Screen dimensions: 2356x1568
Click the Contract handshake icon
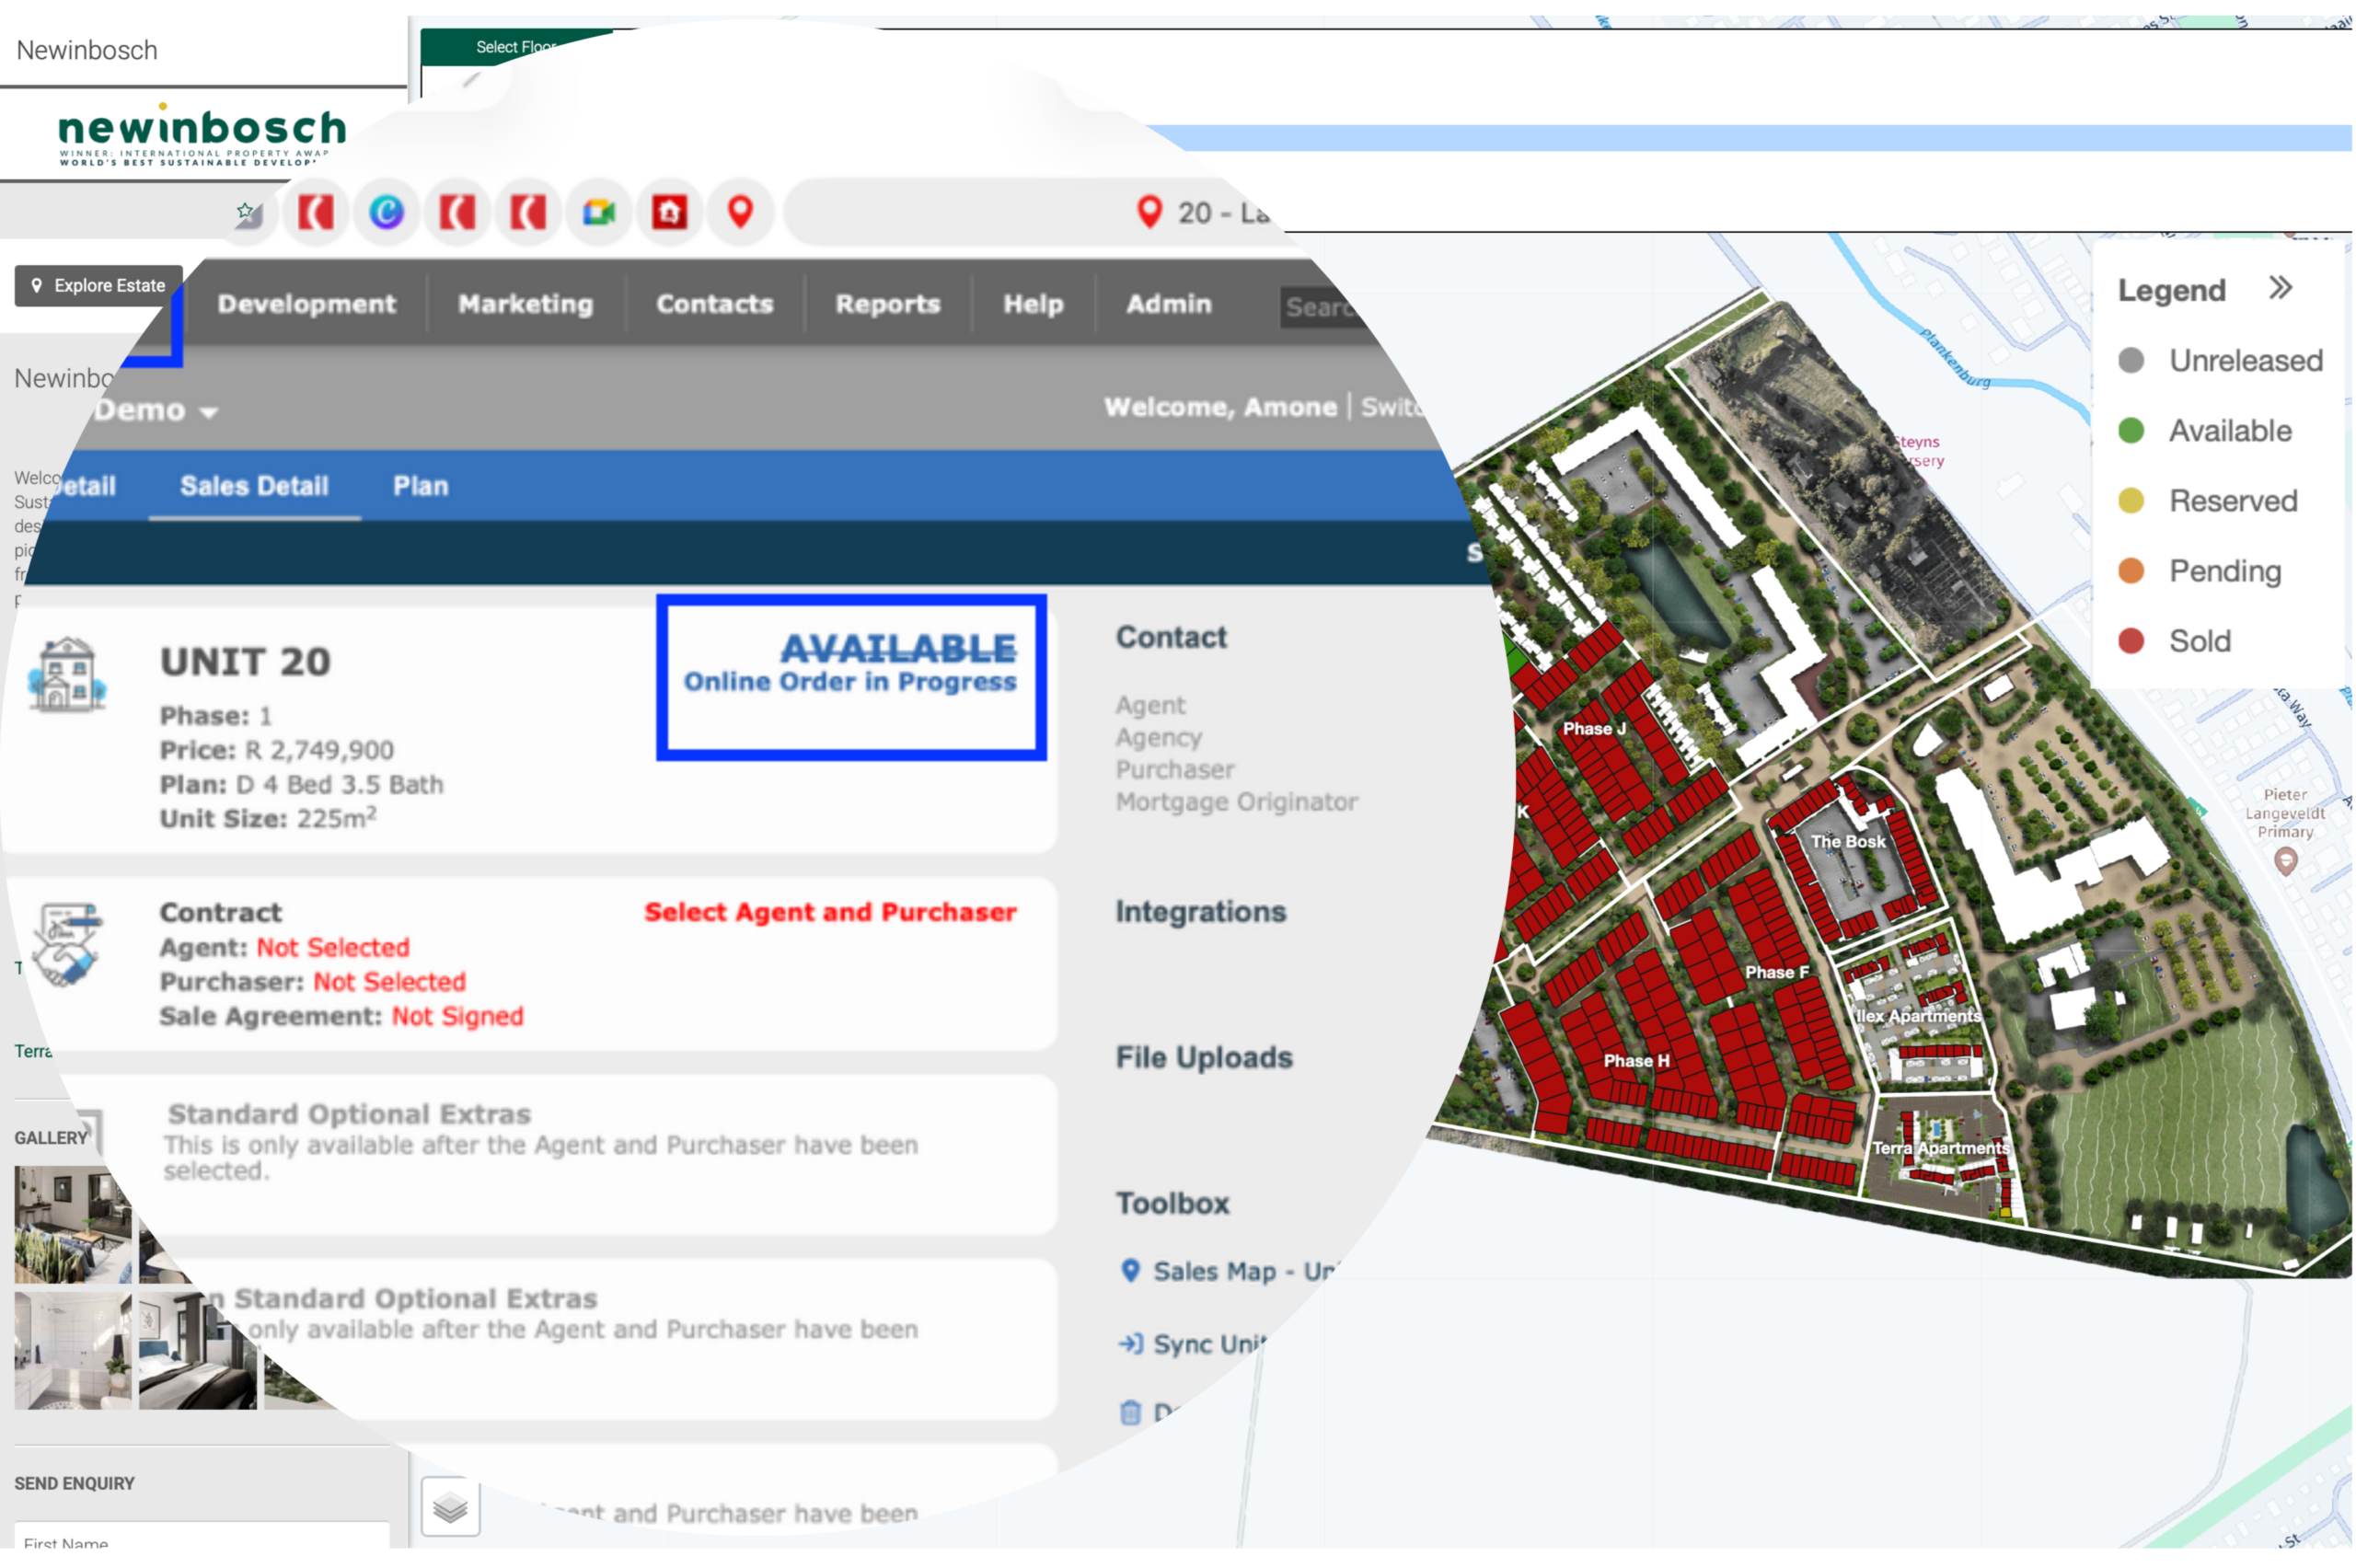66,945
